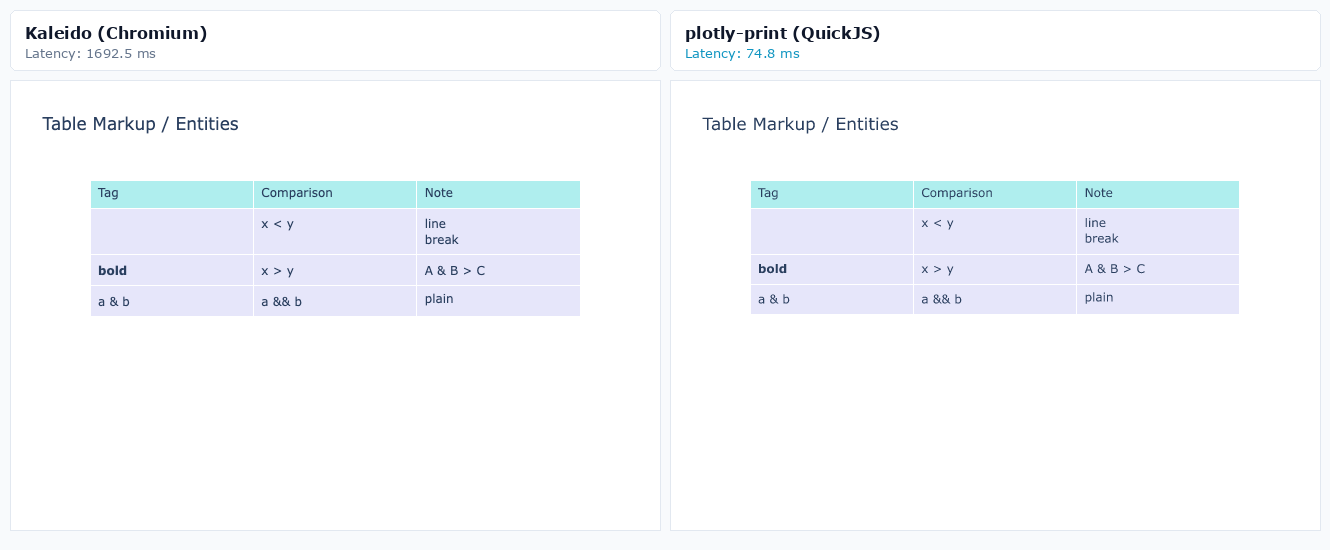Click the 'x < y' cell in Kaleido table
This screenshot has width=1330, height=550.
(335, 232)
